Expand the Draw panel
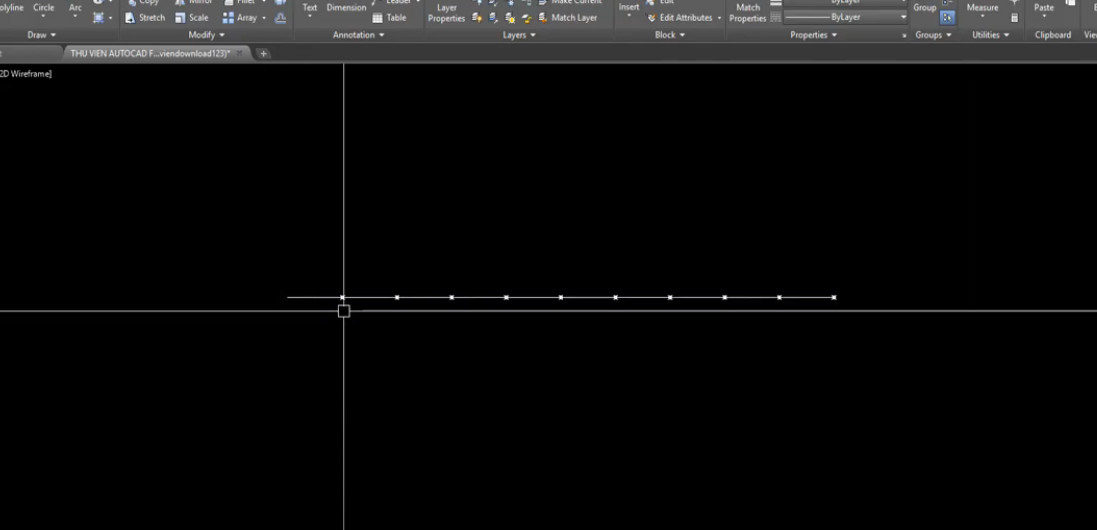 tap(41, 35)
